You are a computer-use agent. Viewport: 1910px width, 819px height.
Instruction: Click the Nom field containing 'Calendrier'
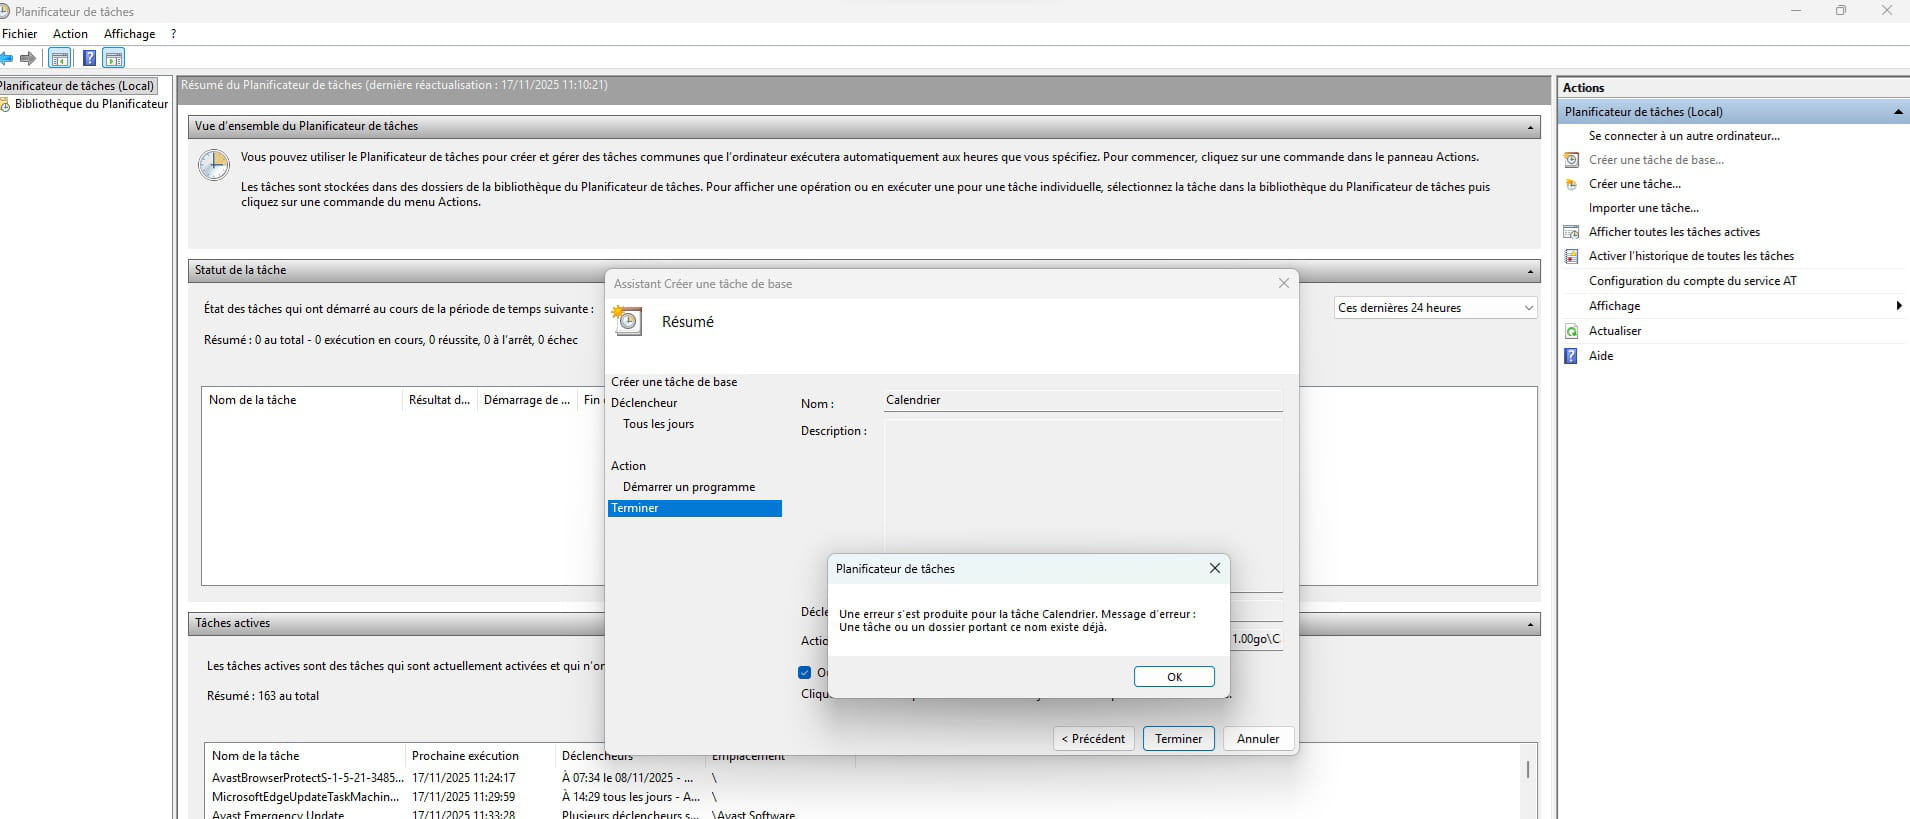pos(1082,400)
